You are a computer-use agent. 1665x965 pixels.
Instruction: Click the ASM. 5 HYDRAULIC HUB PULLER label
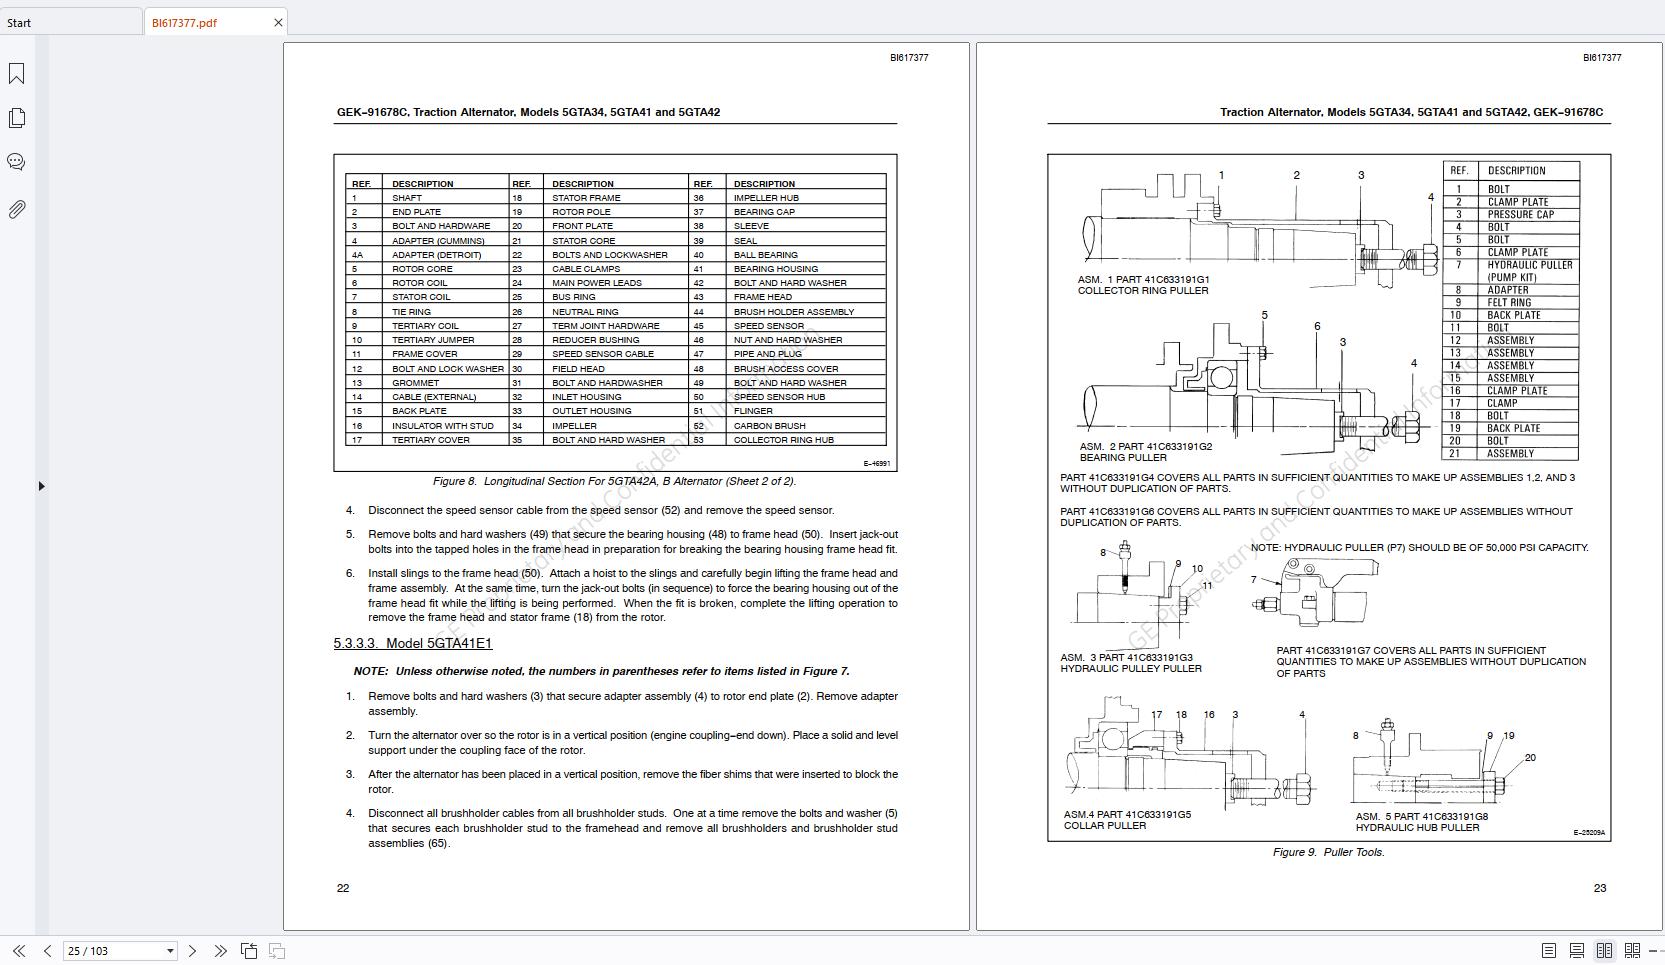pos(1421,822)
